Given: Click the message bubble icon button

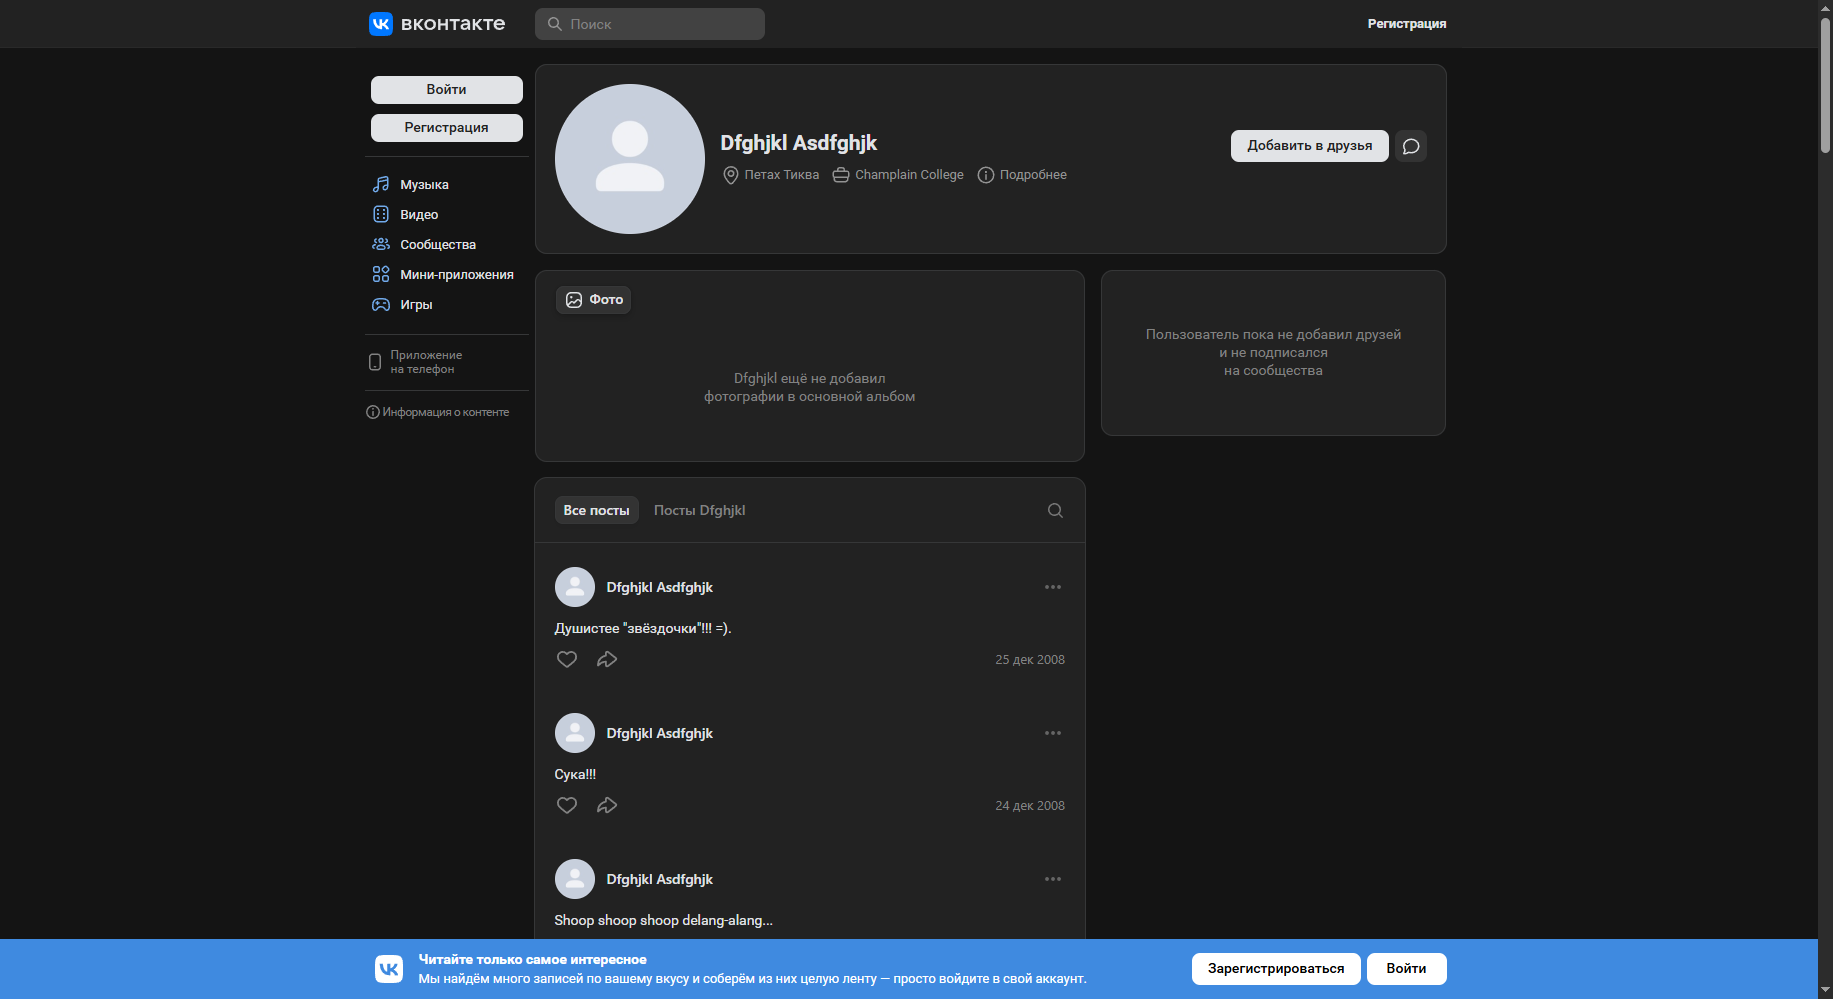Looking at the screenshot, I should [1411, 146].
